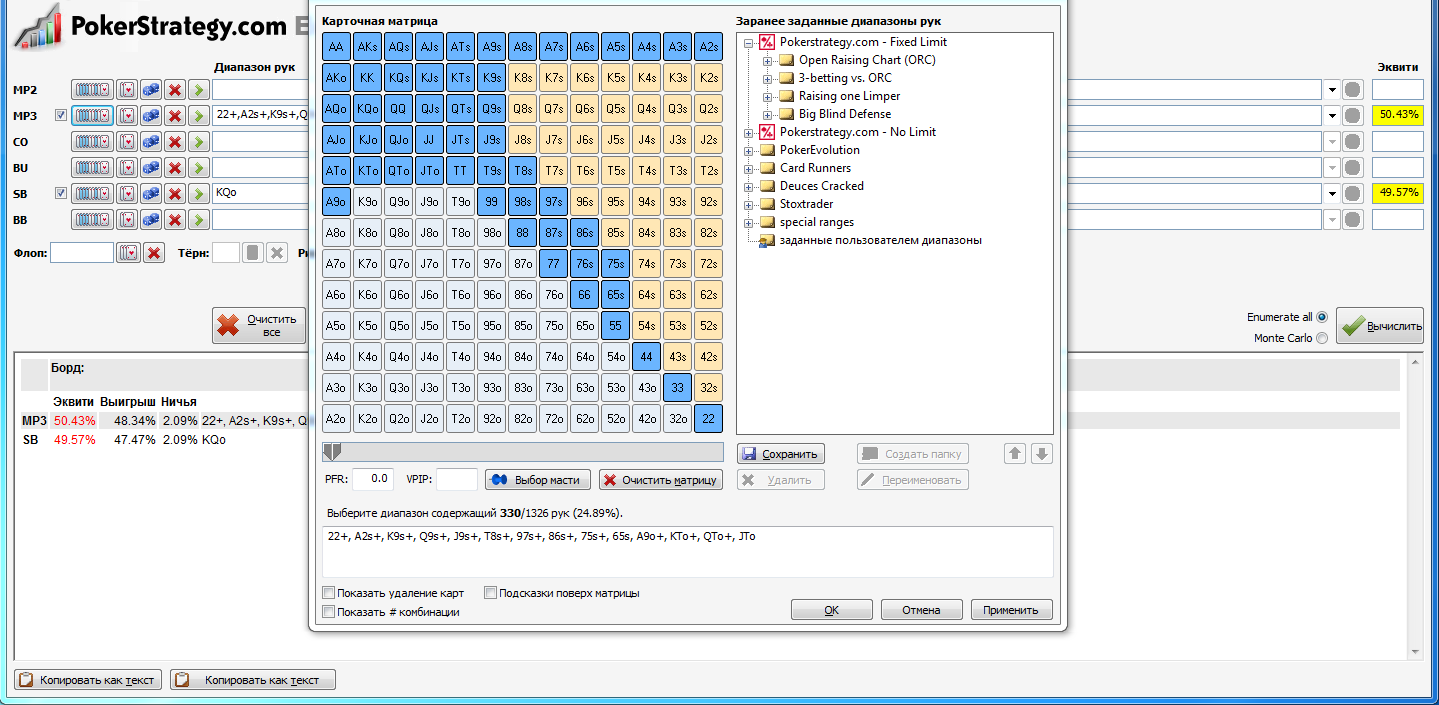This screenshot has width=1439, height=705.
Task: Click the grey circle button in SB row
Action: [x=1353, y=194]
